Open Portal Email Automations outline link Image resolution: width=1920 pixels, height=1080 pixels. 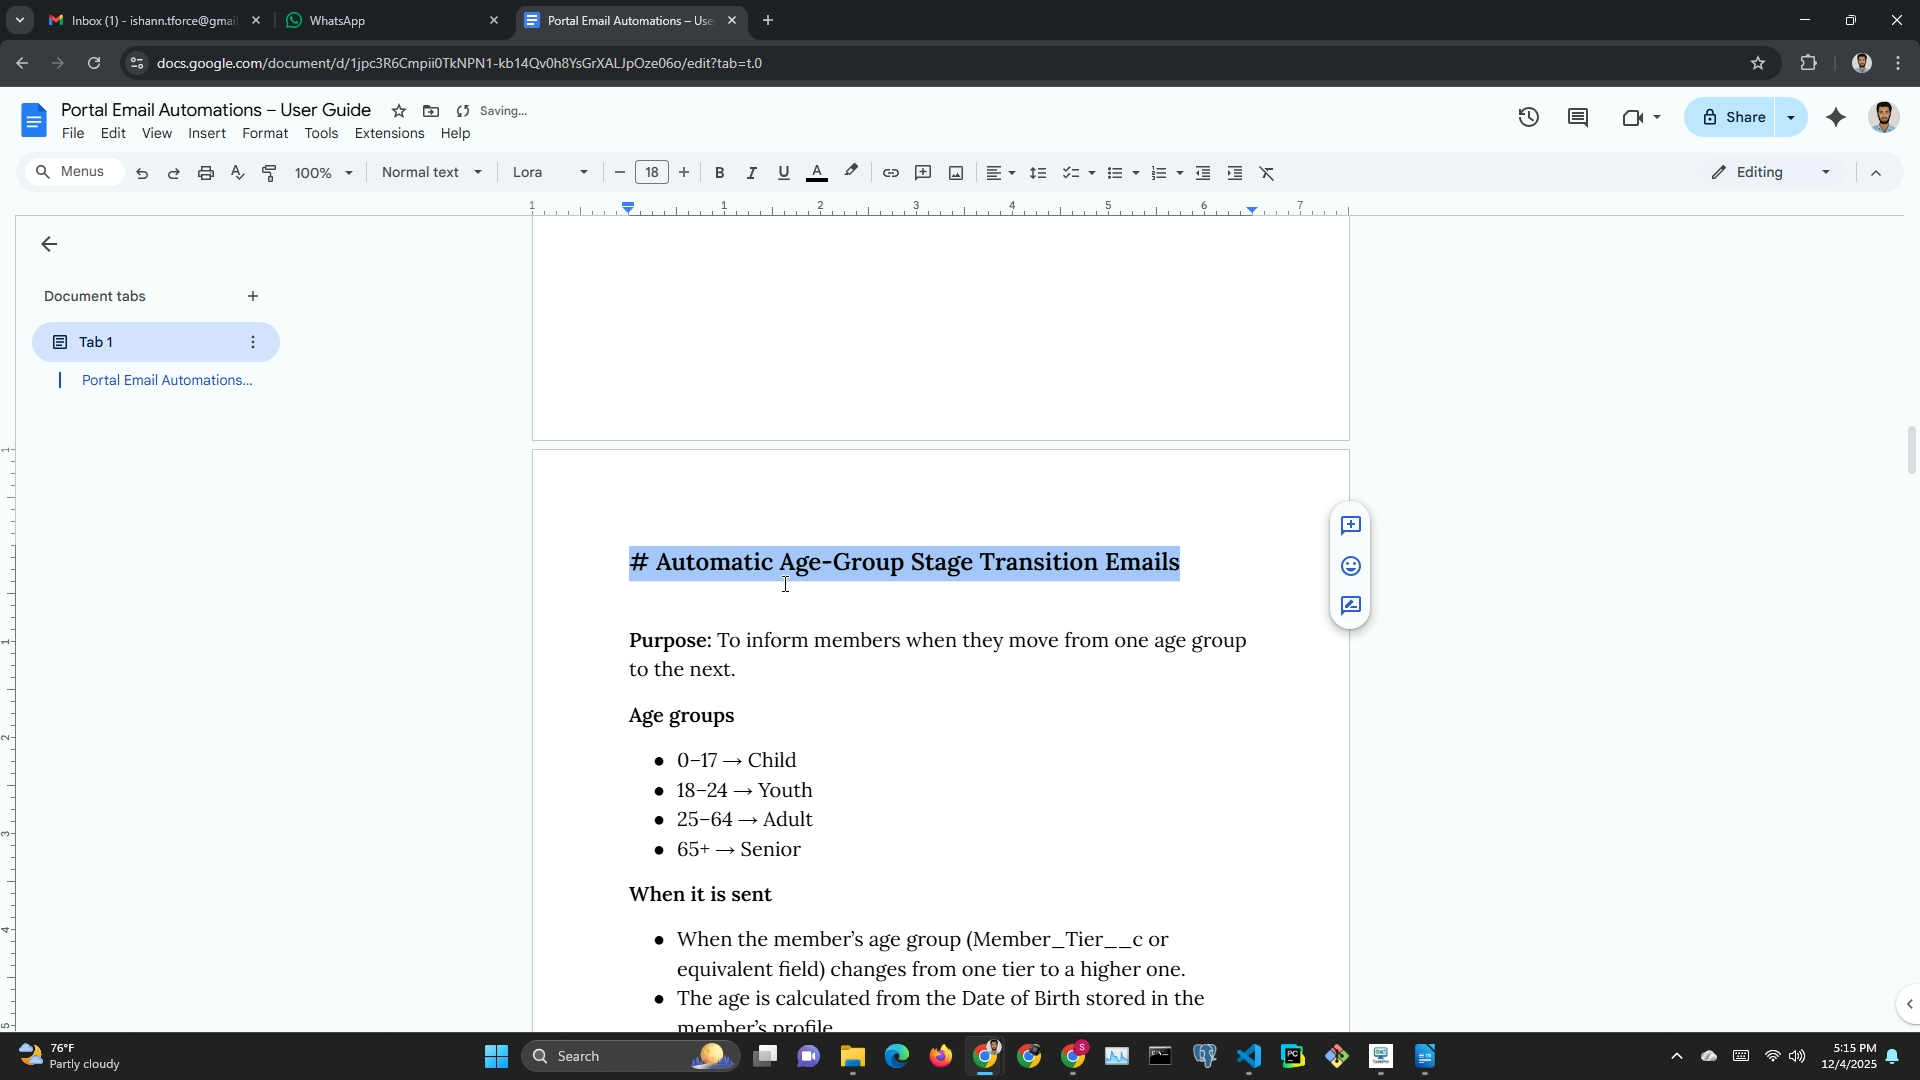(x=166, y=380)
